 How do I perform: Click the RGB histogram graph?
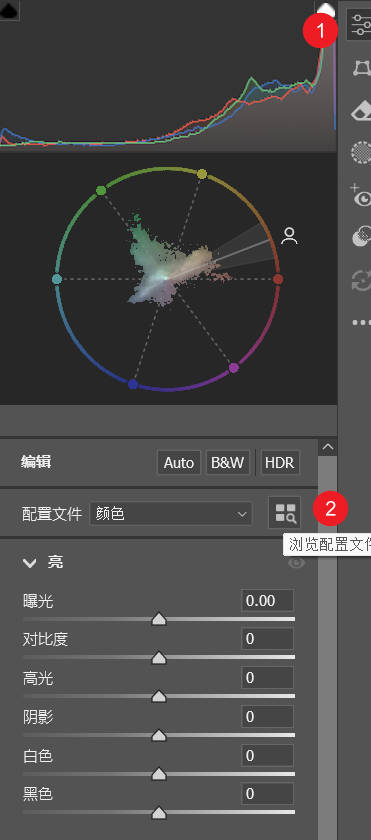[x=168, y=75]
